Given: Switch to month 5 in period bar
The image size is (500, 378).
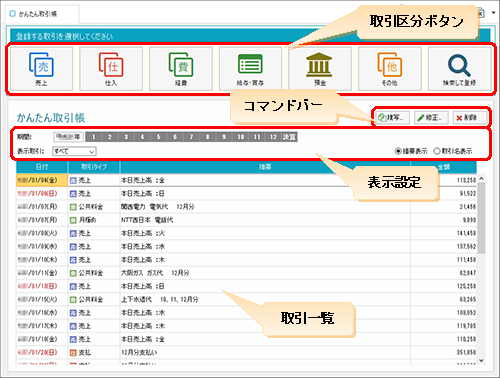Looking at the screenshot, I should click(x=159, y=137).
